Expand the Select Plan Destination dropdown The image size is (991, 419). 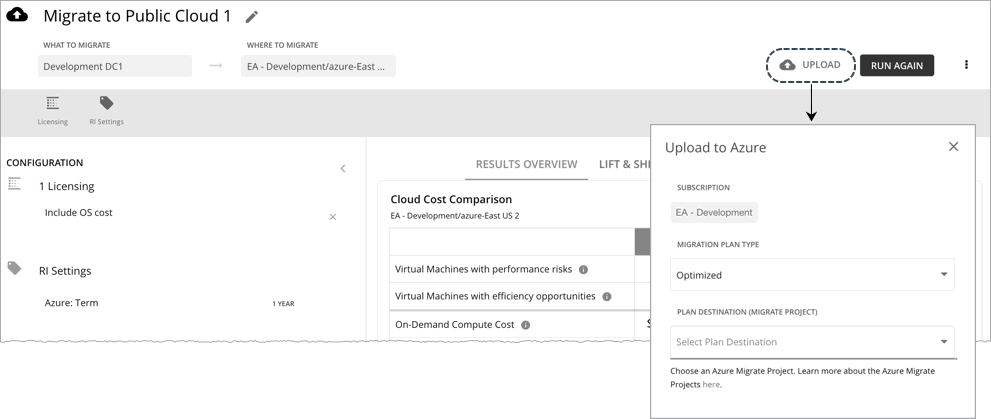click(x=812, y=342)
